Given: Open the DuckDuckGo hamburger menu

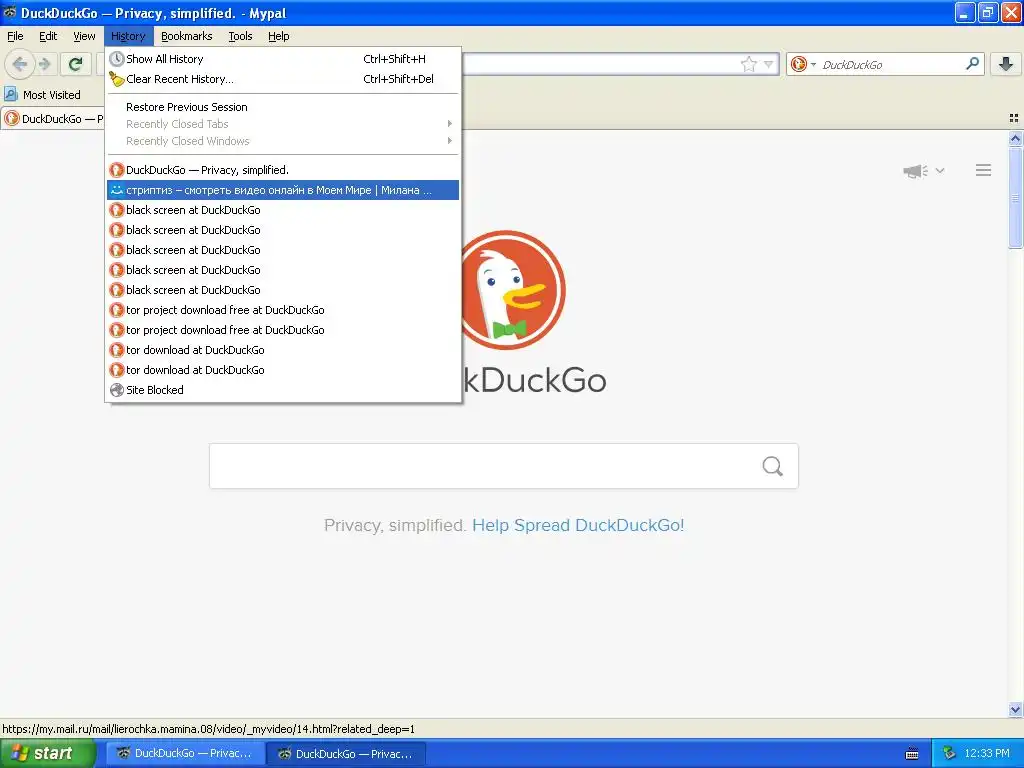Looking at the screenshot, I should pos(984,170).
